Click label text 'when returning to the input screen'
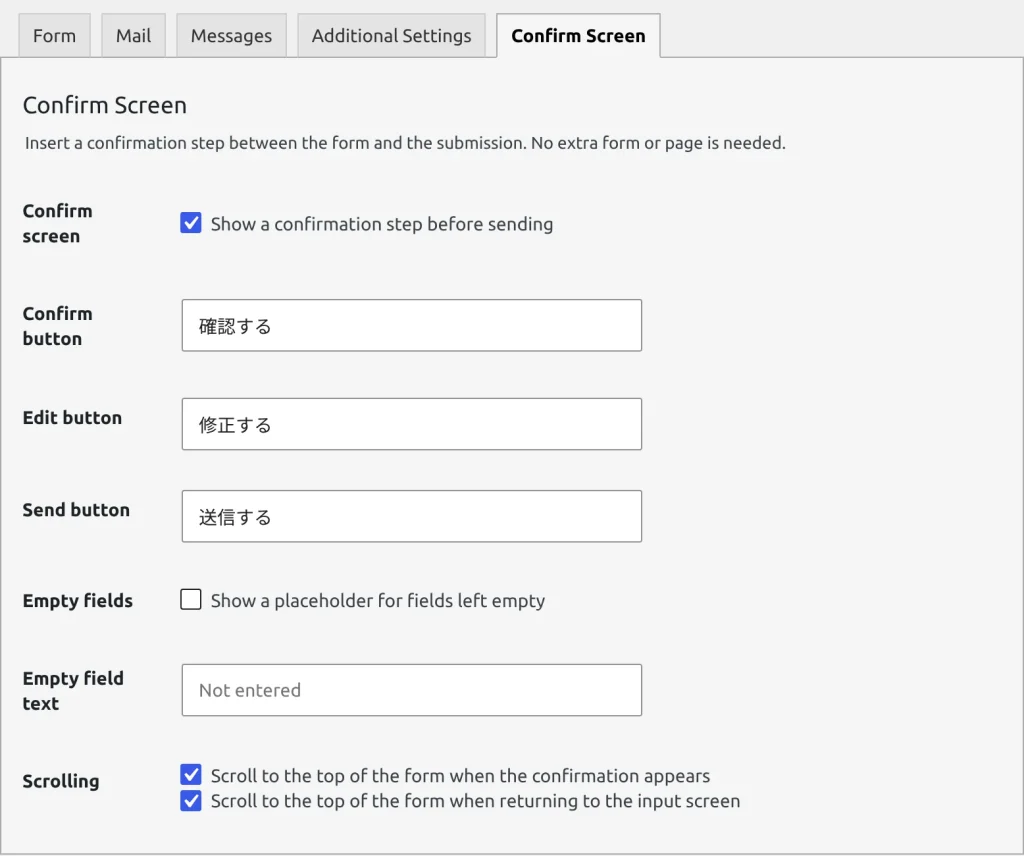This screenshot has height=856, width=1024. (x=594, y=801)
